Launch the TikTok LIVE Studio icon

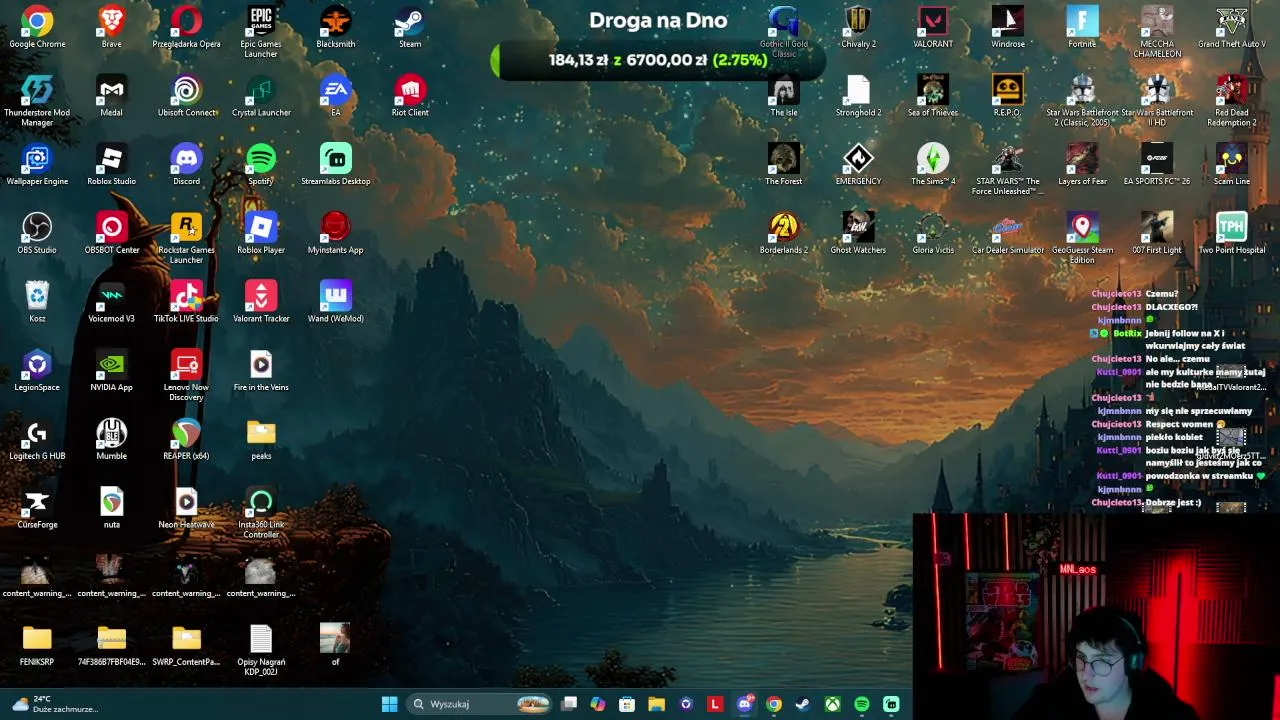click(x=186, y=302)
